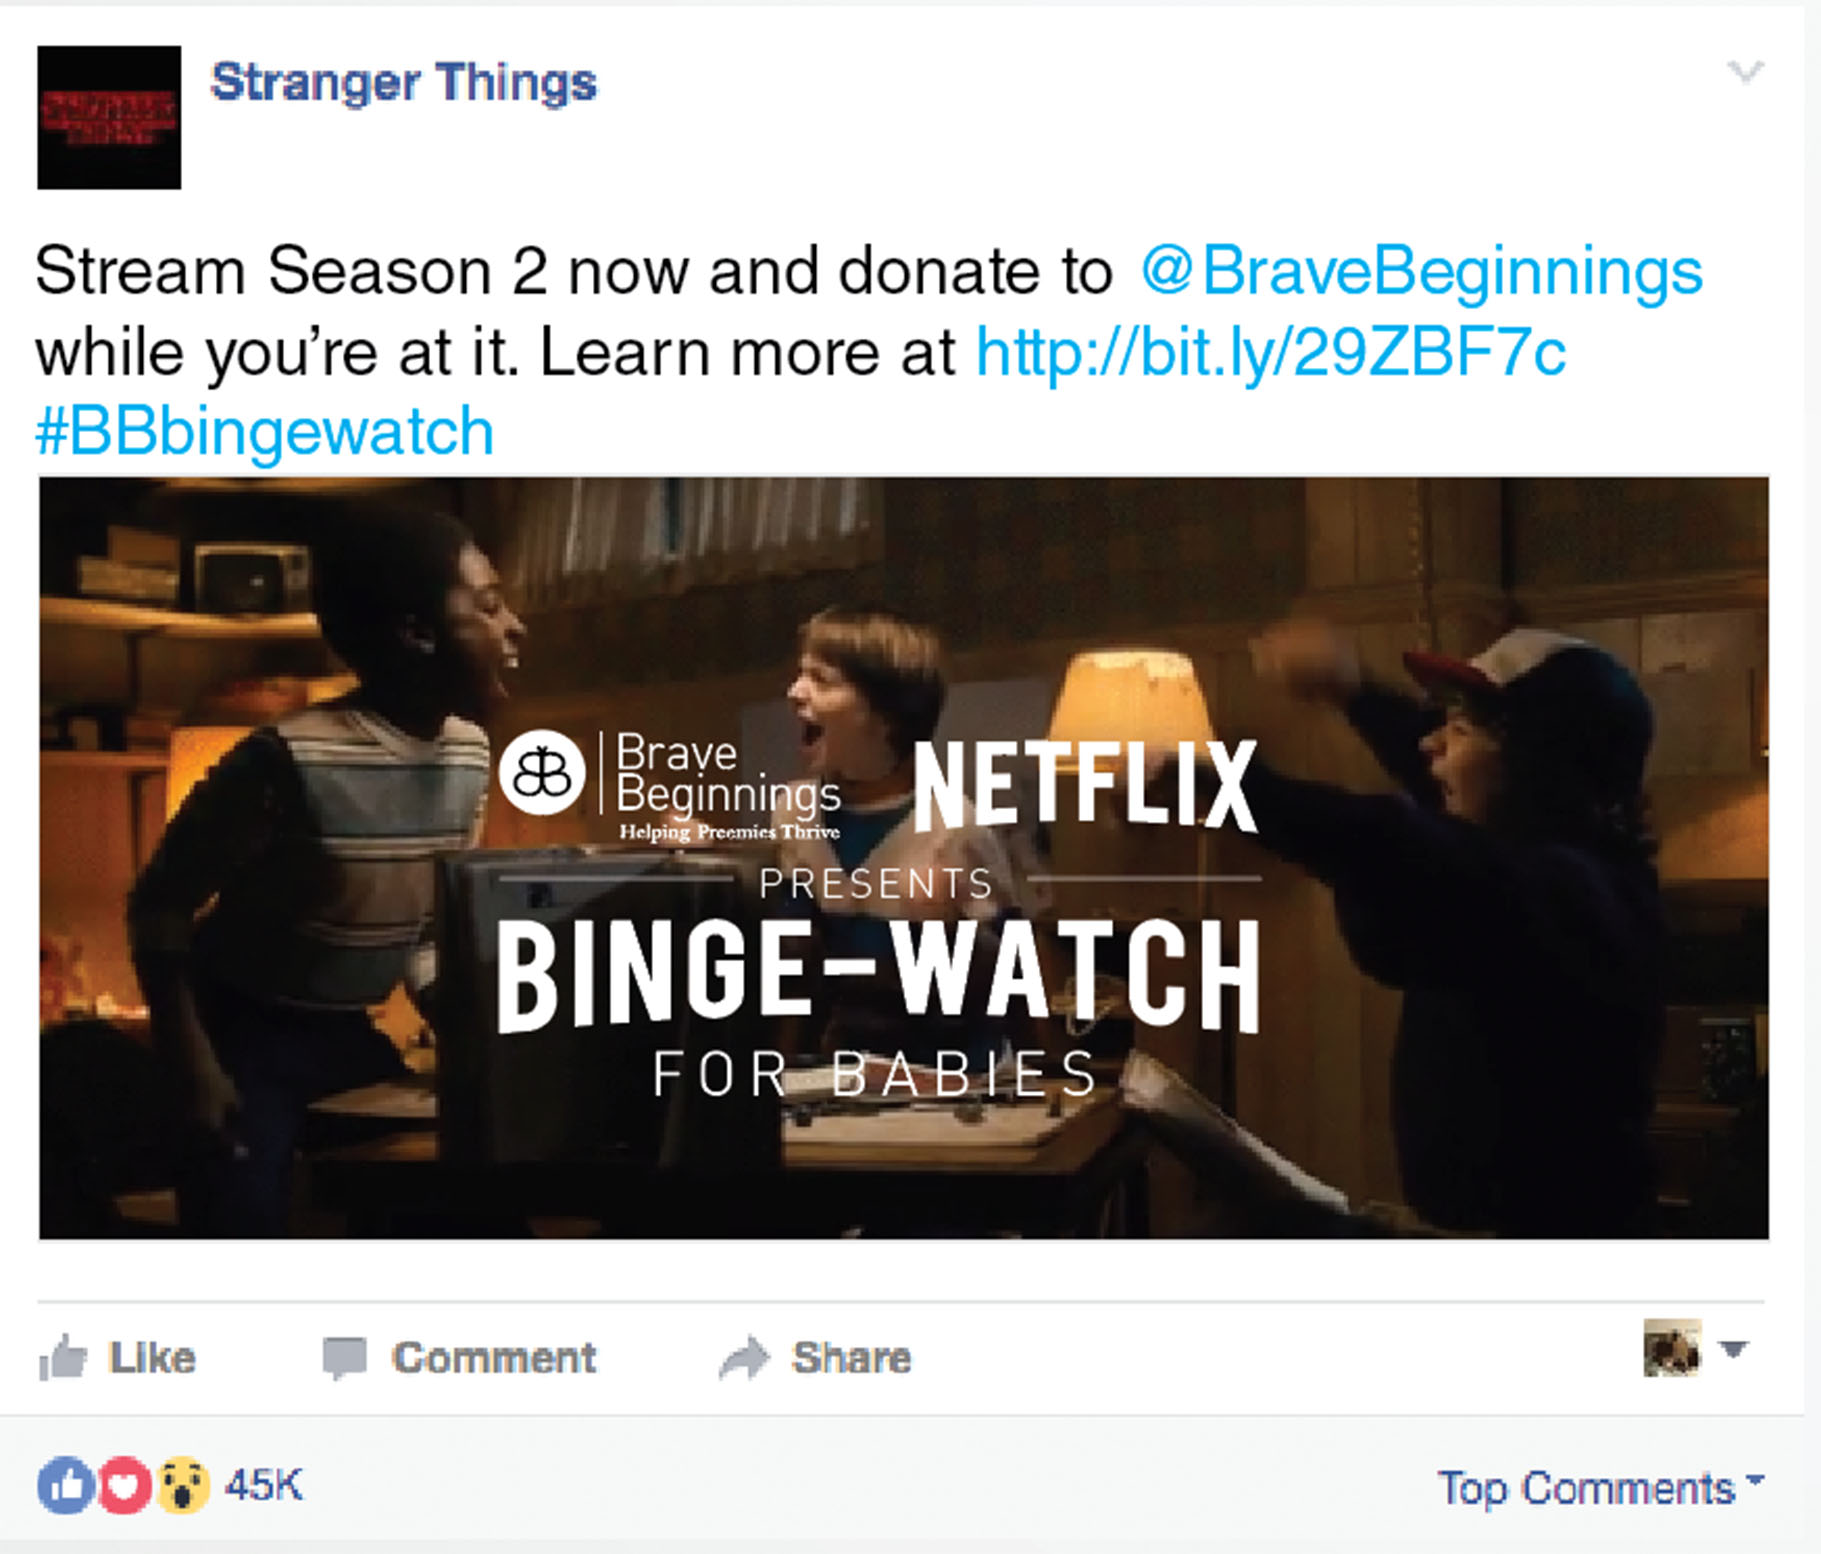Image resolution: width=1821 pixels, height=1554 pixels.
Task: Click the Comment button label
Action: pyautogui.click(x=494, y=1358)
